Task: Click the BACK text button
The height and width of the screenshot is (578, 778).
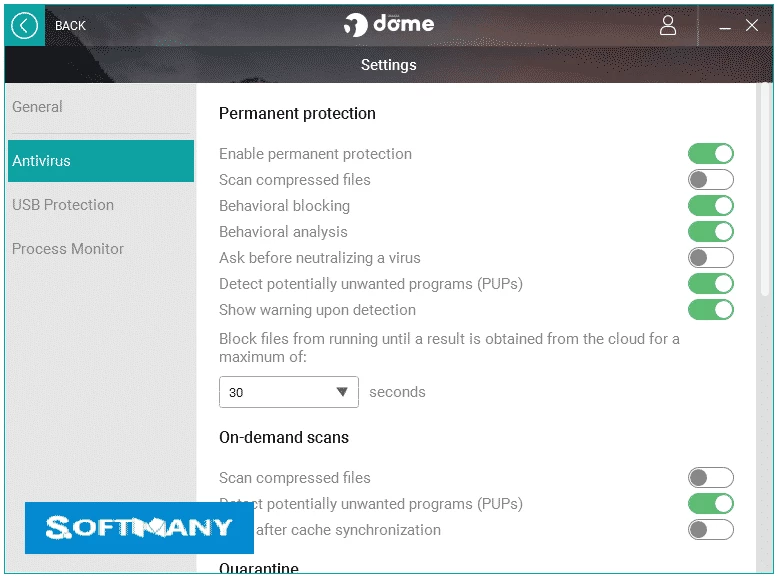Action: click(x=70, y=26)
